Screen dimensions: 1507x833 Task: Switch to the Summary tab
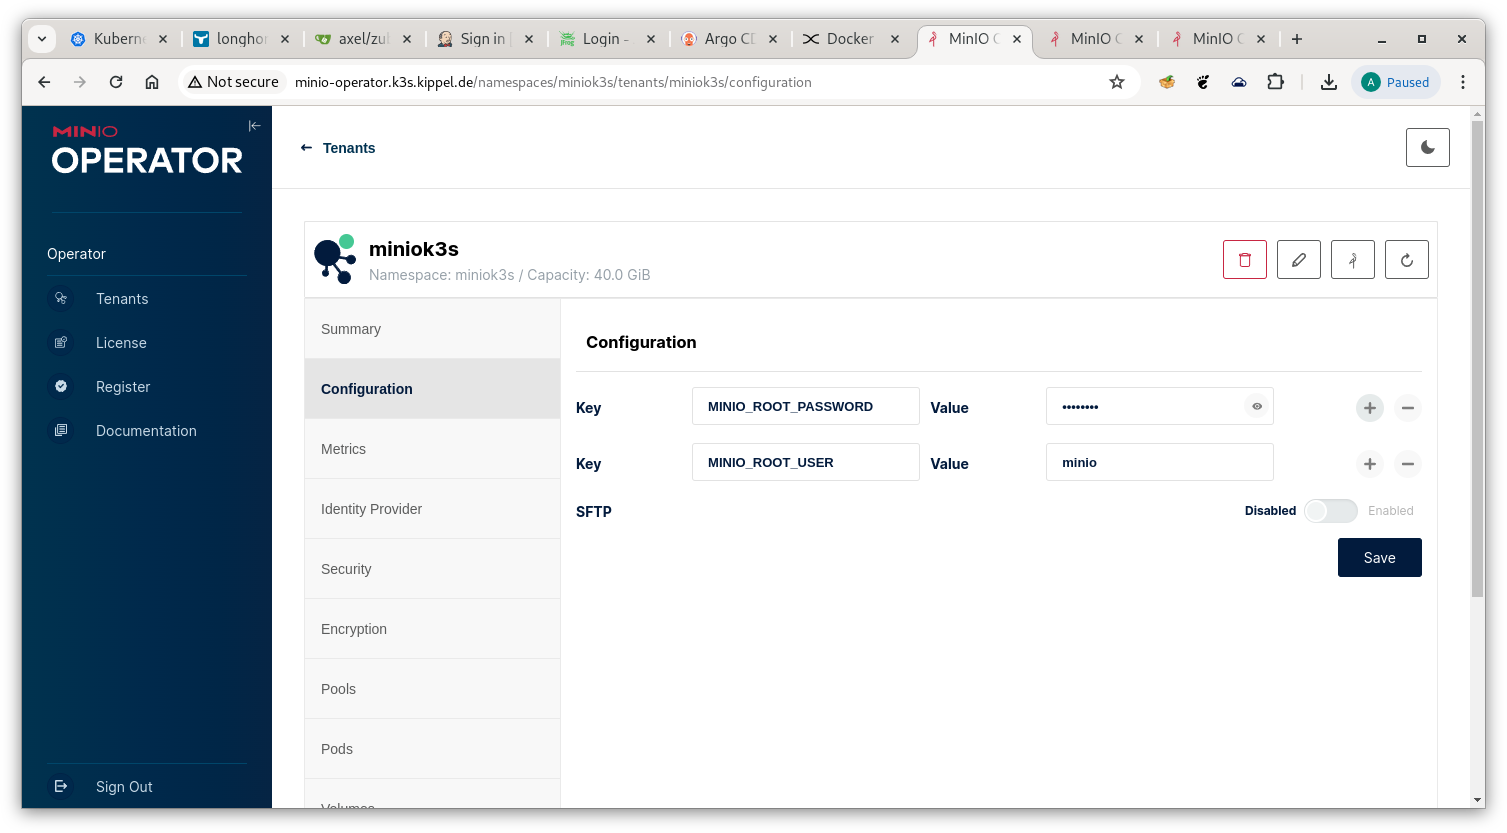[432, 329]
